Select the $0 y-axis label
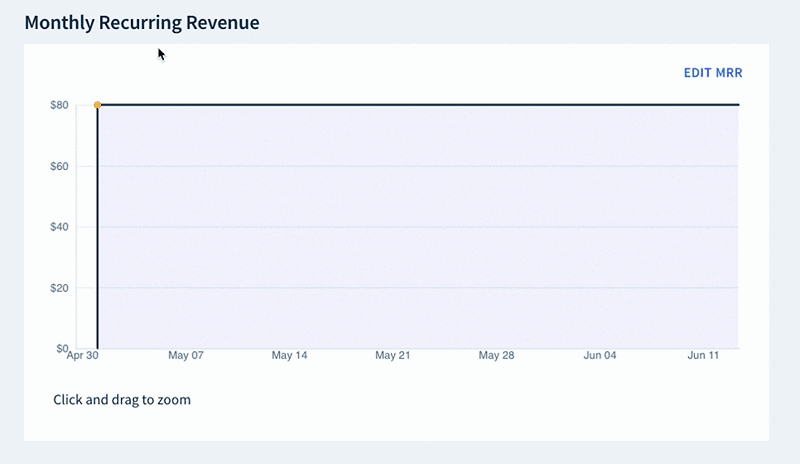Viewport: 800px width, 464px height. tap(62, 348)
